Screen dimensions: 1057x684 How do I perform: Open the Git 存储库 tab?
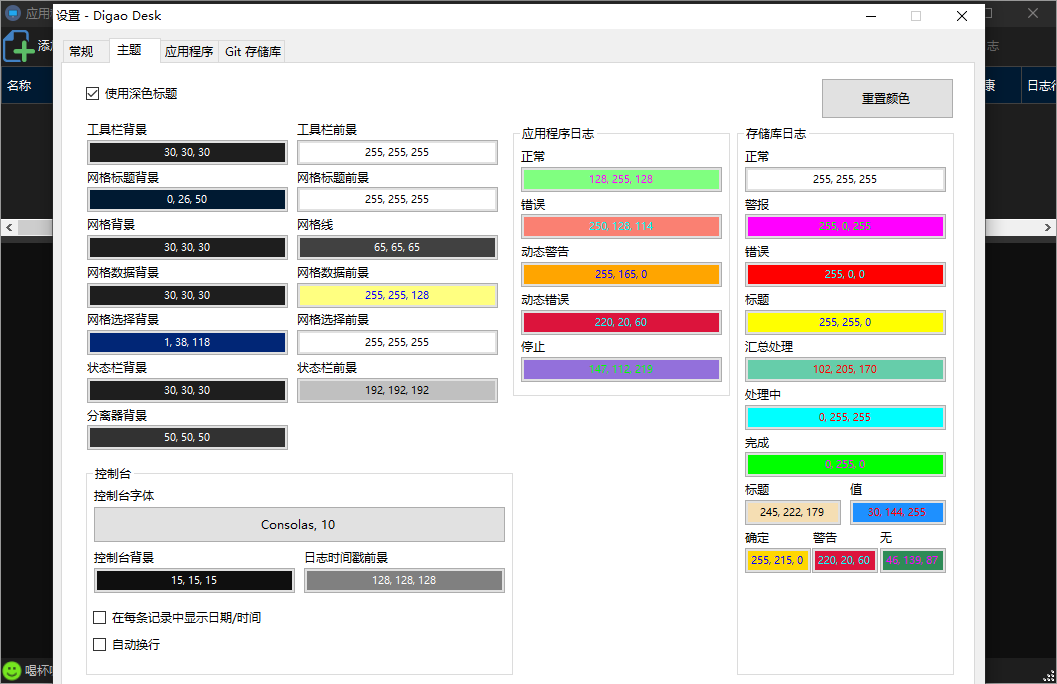point(253,51)
